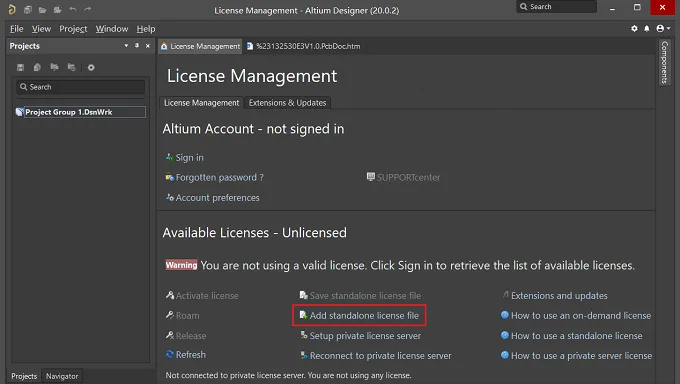This screenshot has height=384, width=680.
Task: Expand the Components side panel
Action: [x=664, y=62]
